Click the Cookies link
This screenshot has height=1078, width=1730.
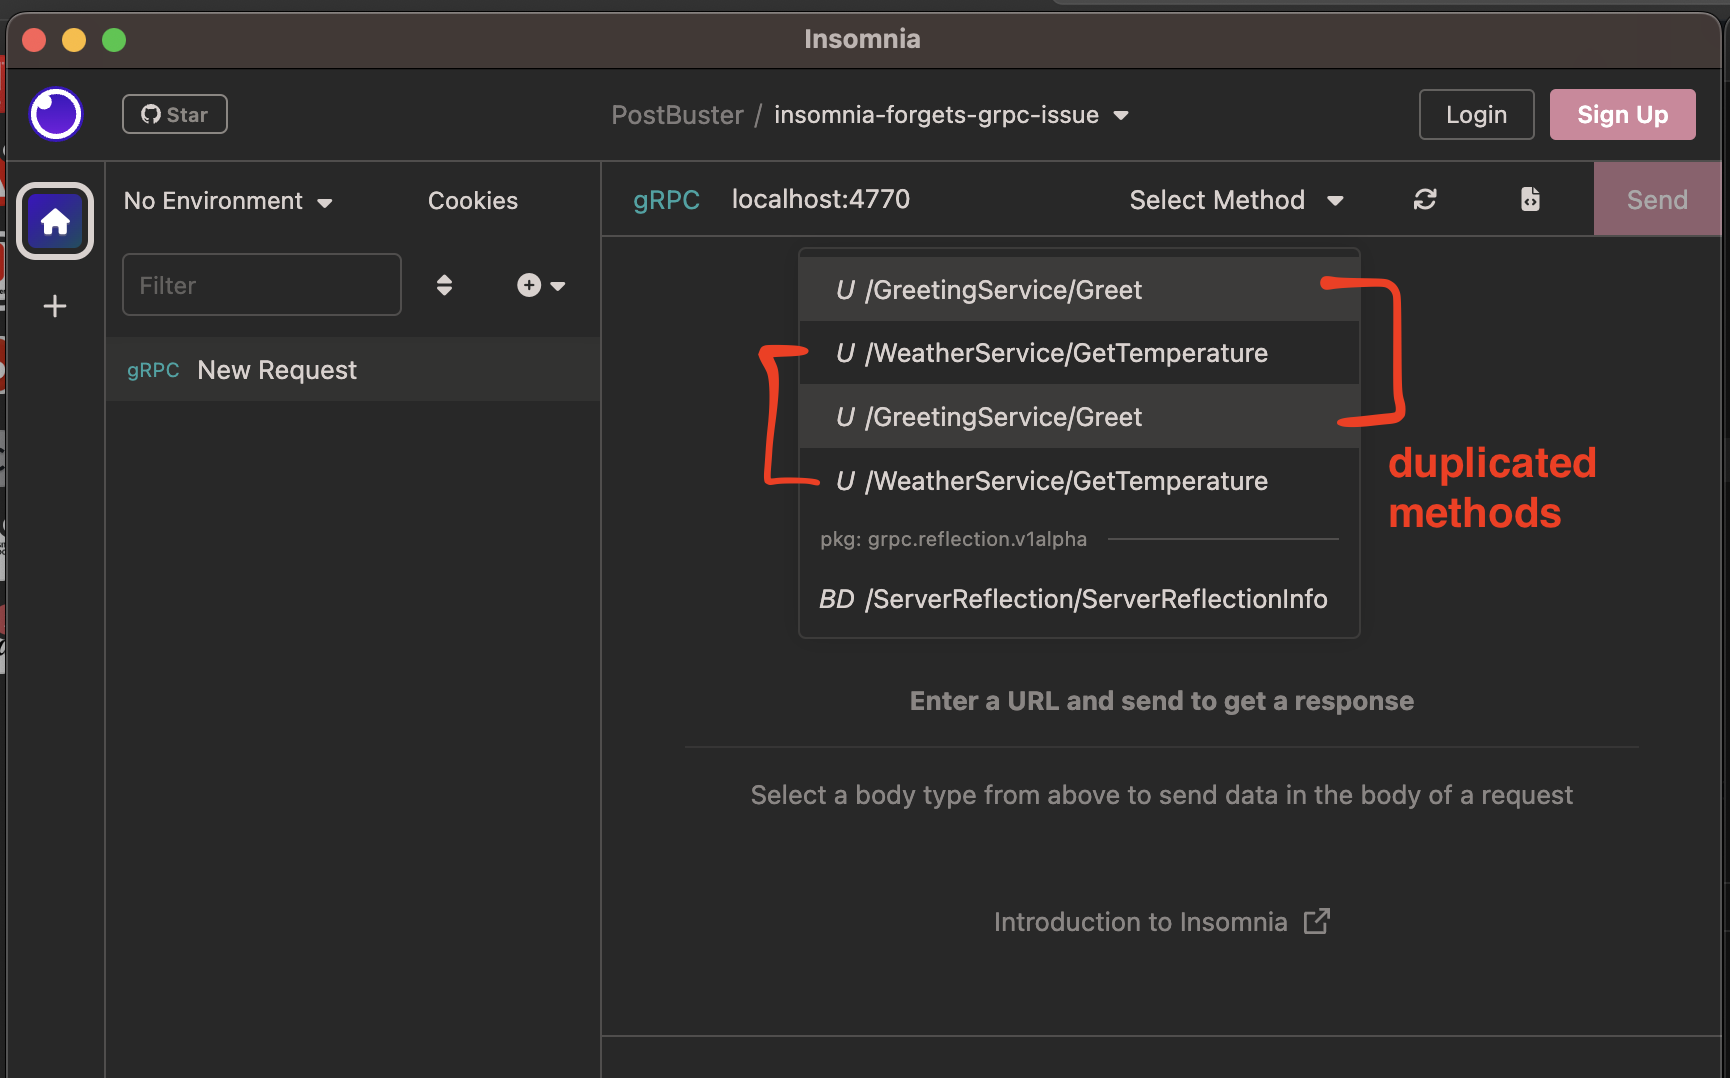point(473,200)
